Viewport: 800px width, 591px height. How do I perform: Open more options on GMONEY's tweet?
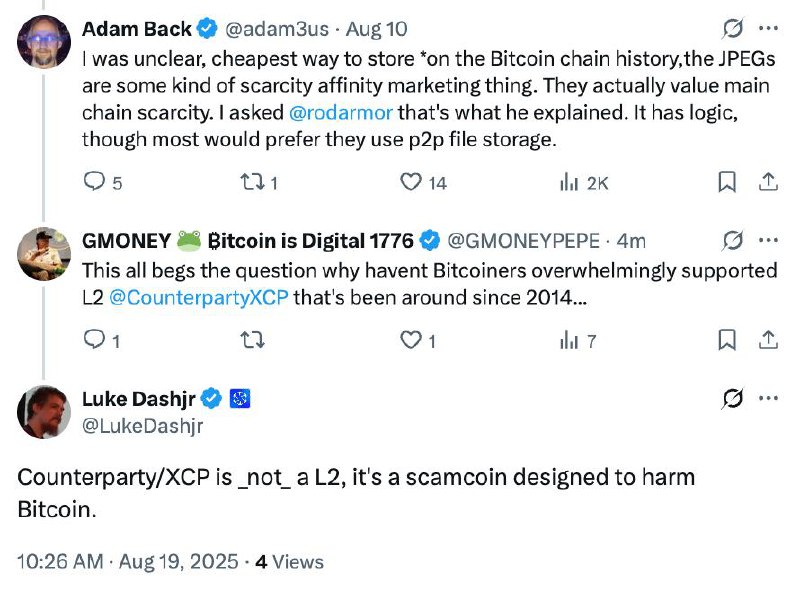(768, 241)
